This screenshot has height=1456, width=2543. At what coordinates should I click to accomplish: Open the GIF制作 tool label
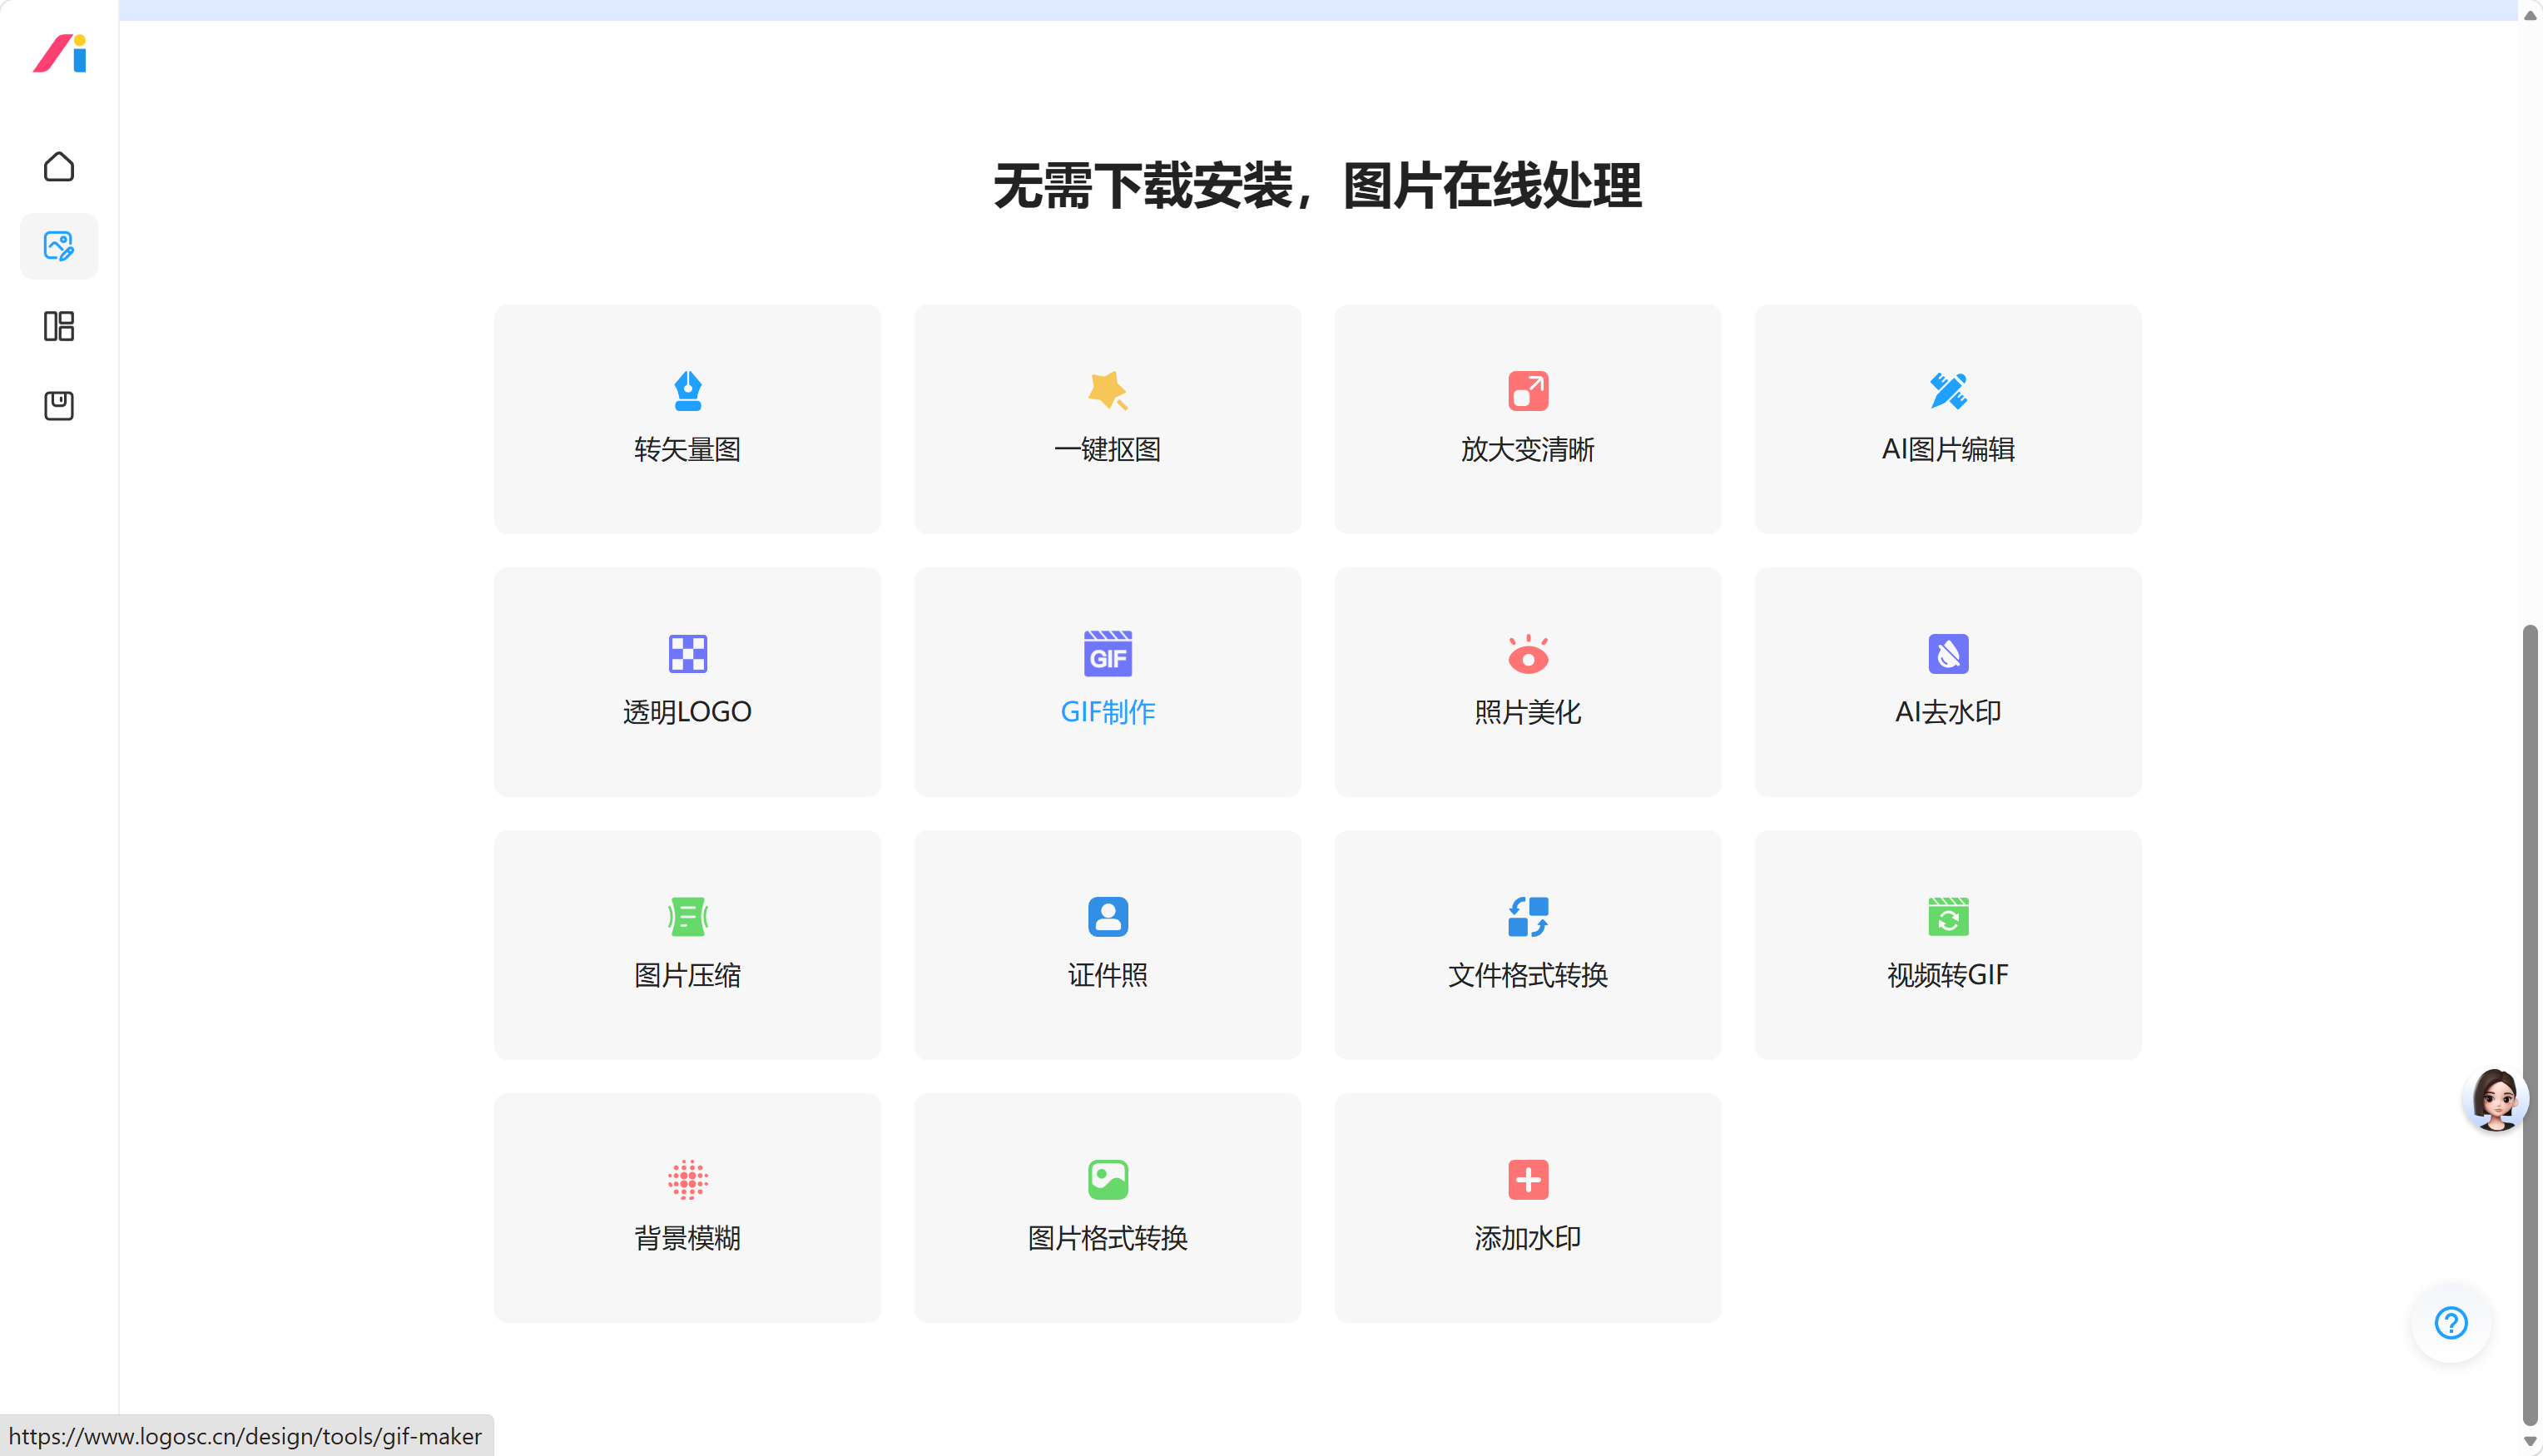(x=1108, y=712)
